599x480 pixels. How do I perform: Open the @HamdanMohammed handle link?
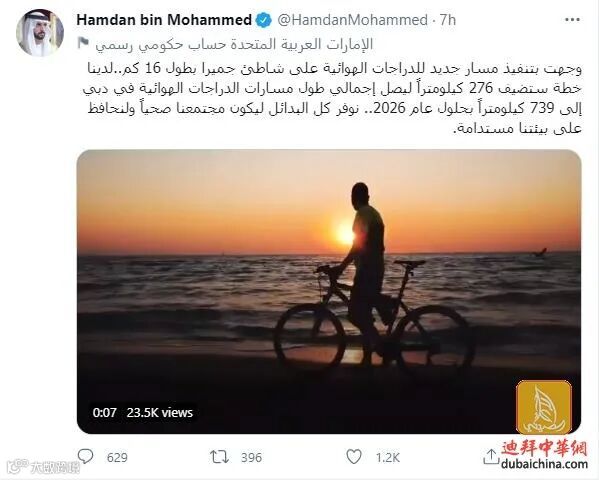(x=352, y=20)
